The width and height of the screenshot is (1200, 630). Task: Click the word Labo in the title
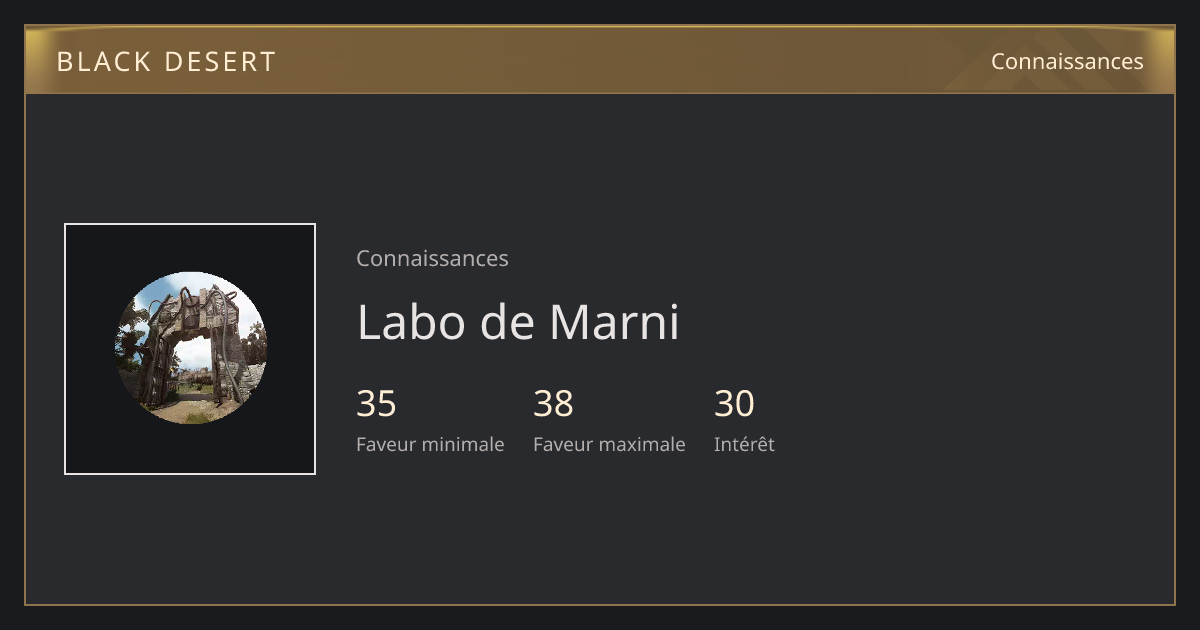click(x=411, y=322)
